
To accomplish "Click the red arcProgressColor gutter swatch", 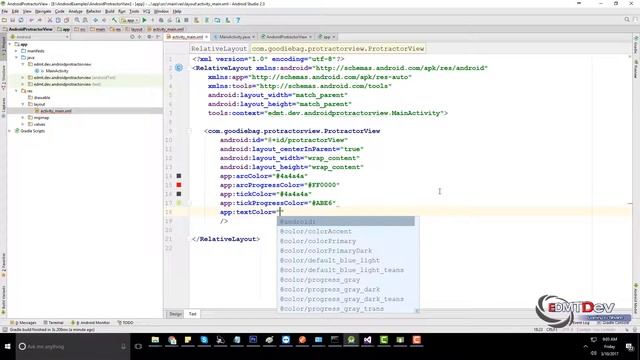I will pos(179,185).
